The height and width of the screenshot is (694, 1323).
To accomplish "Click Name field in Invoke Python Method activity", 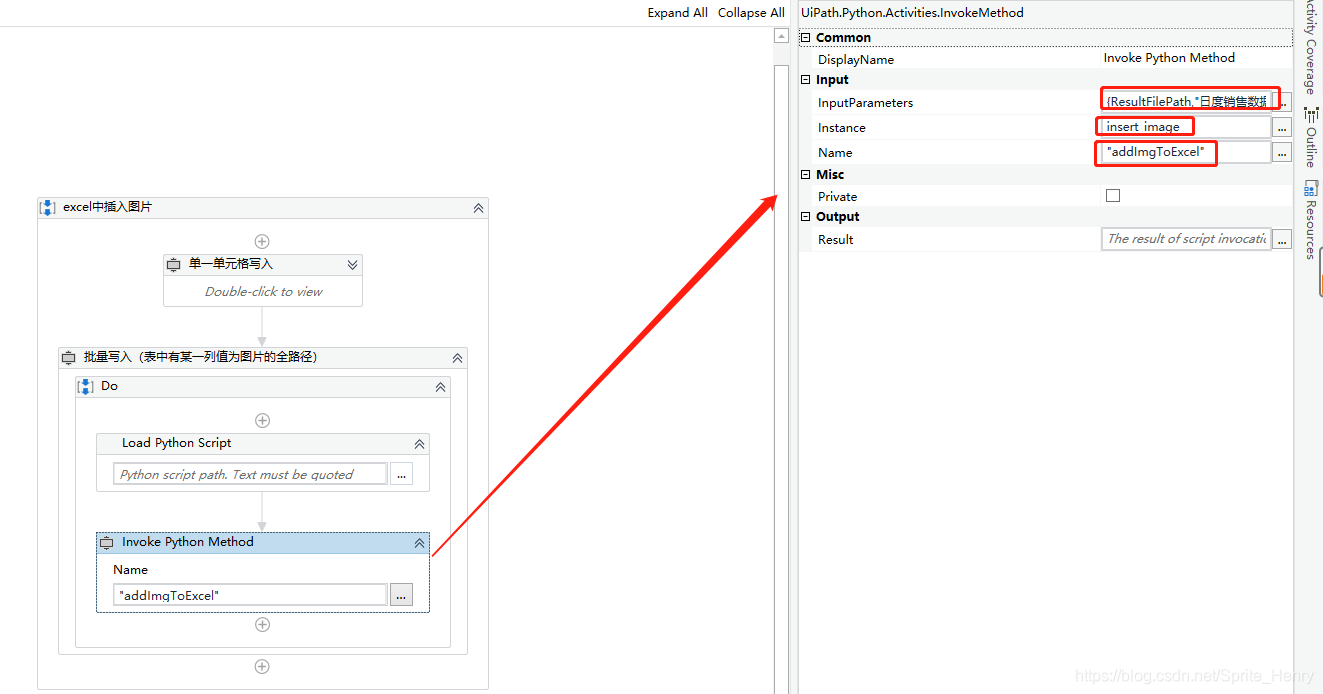I will pyautogui.click(x=250, y=595).
